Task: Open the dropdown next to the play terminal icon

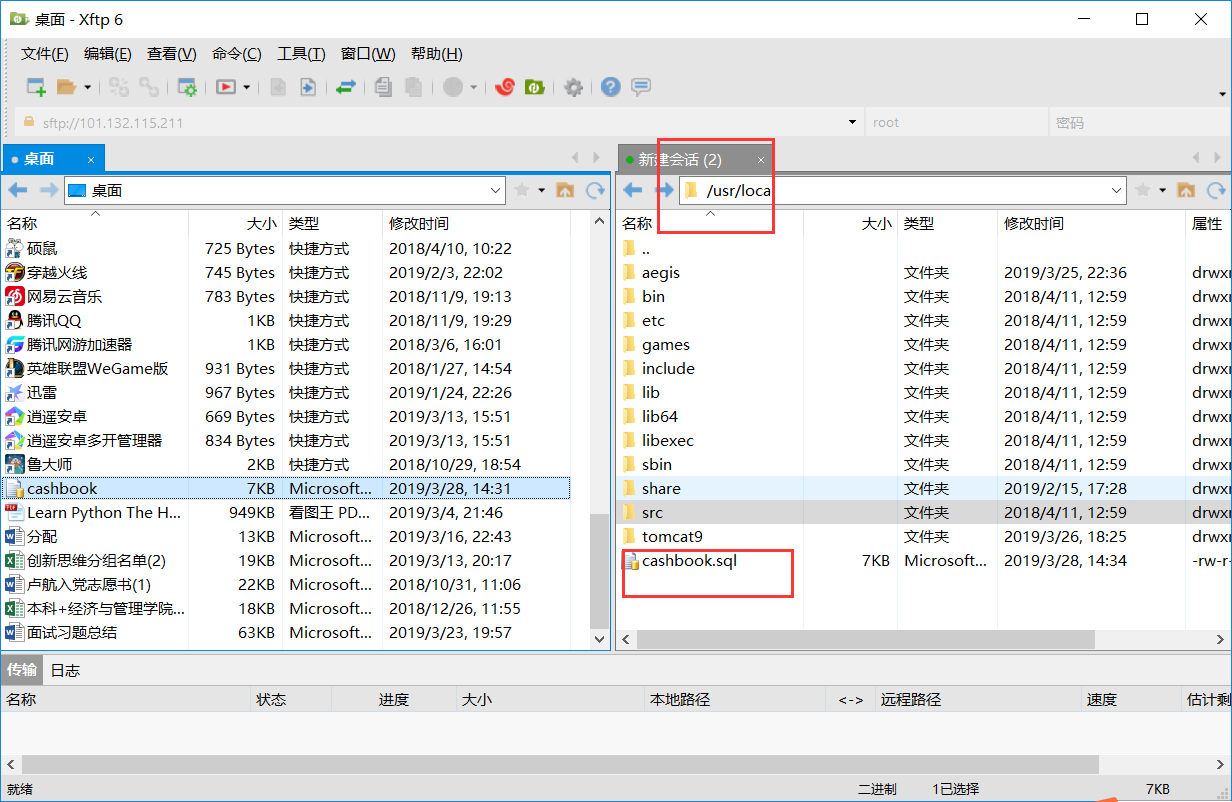Action: click(x=246, y=87)
